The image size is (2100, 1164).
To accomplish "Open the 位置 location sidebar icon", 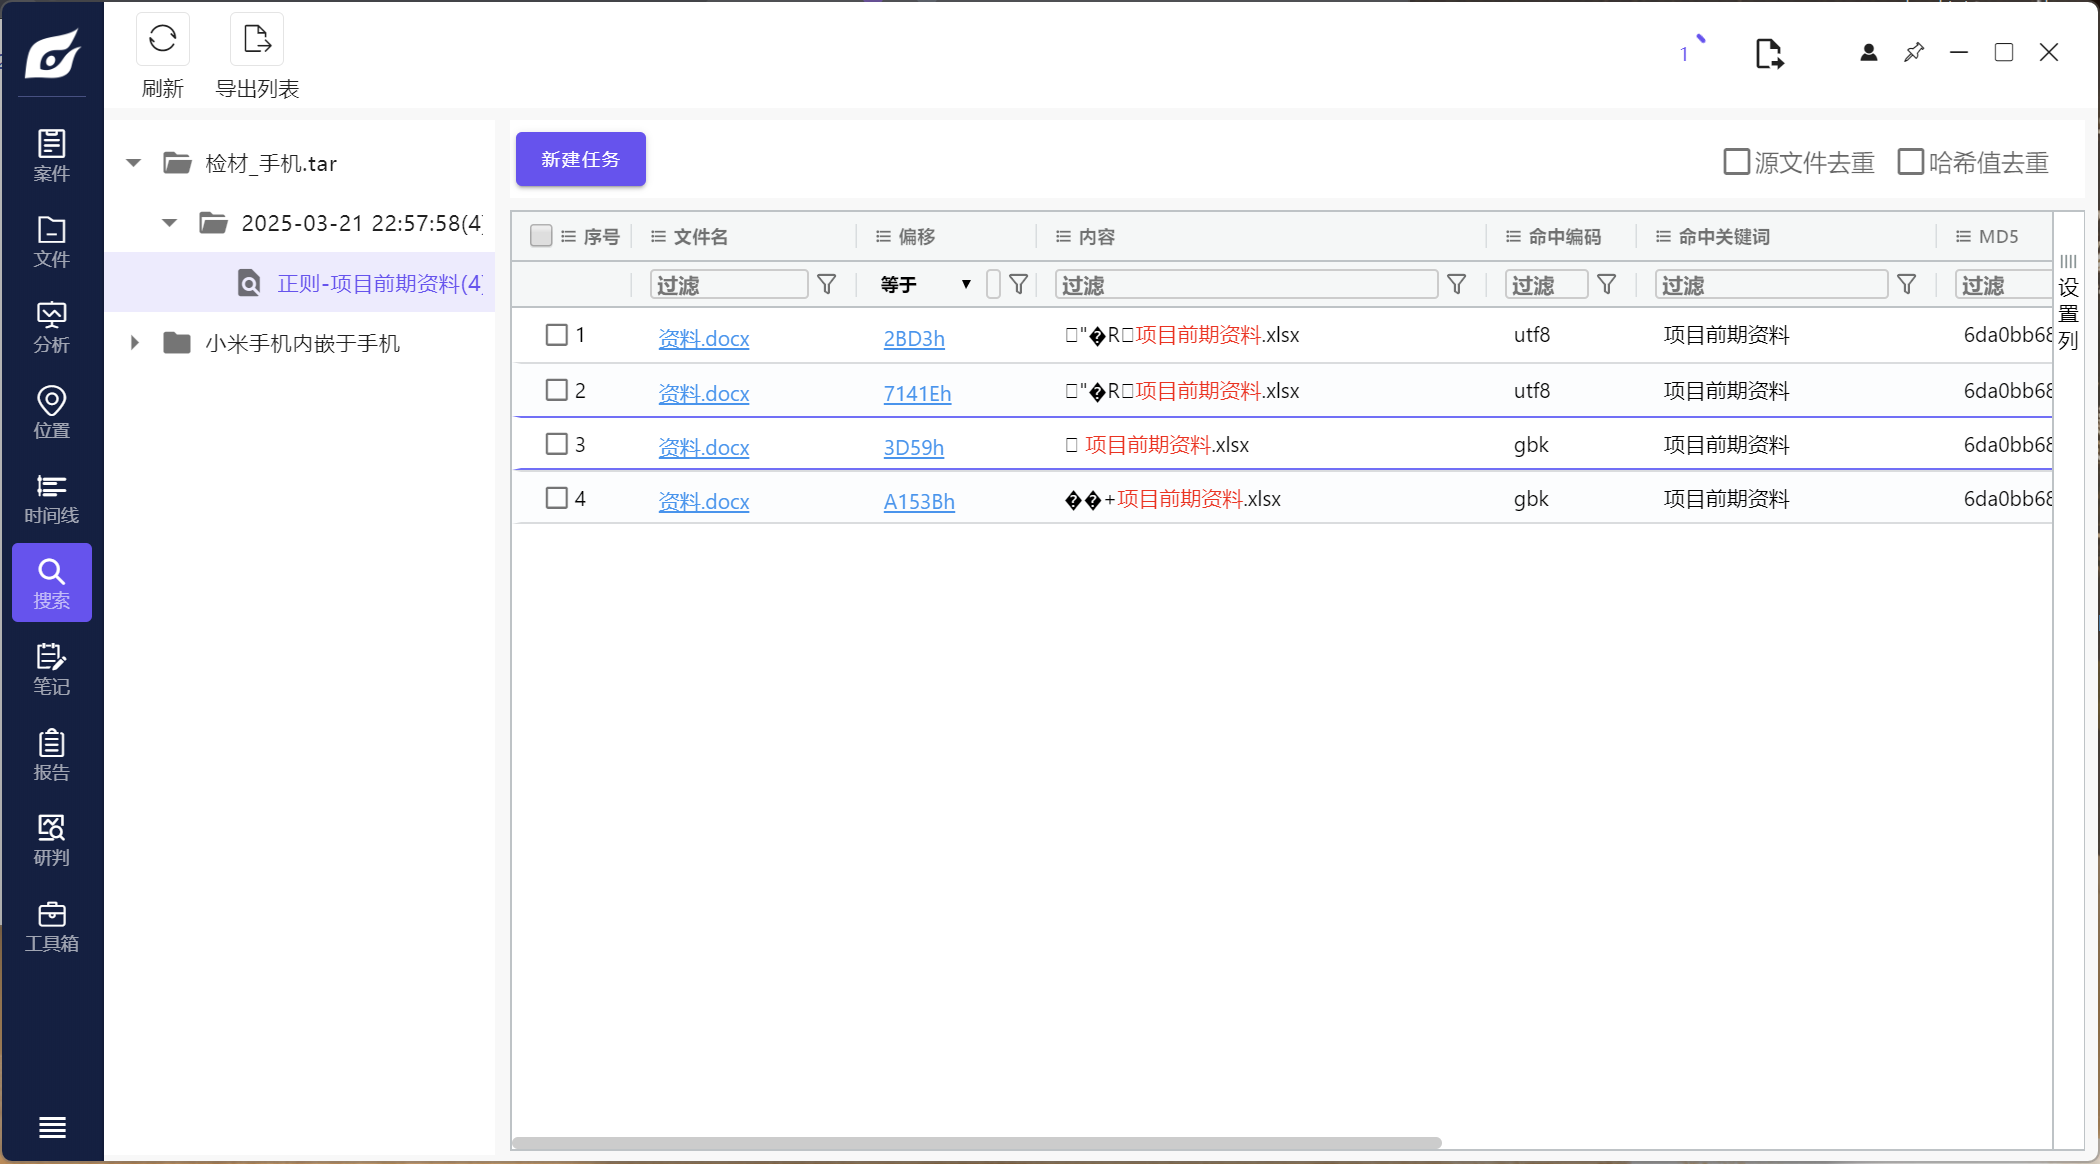I will [x=51, y=412].
